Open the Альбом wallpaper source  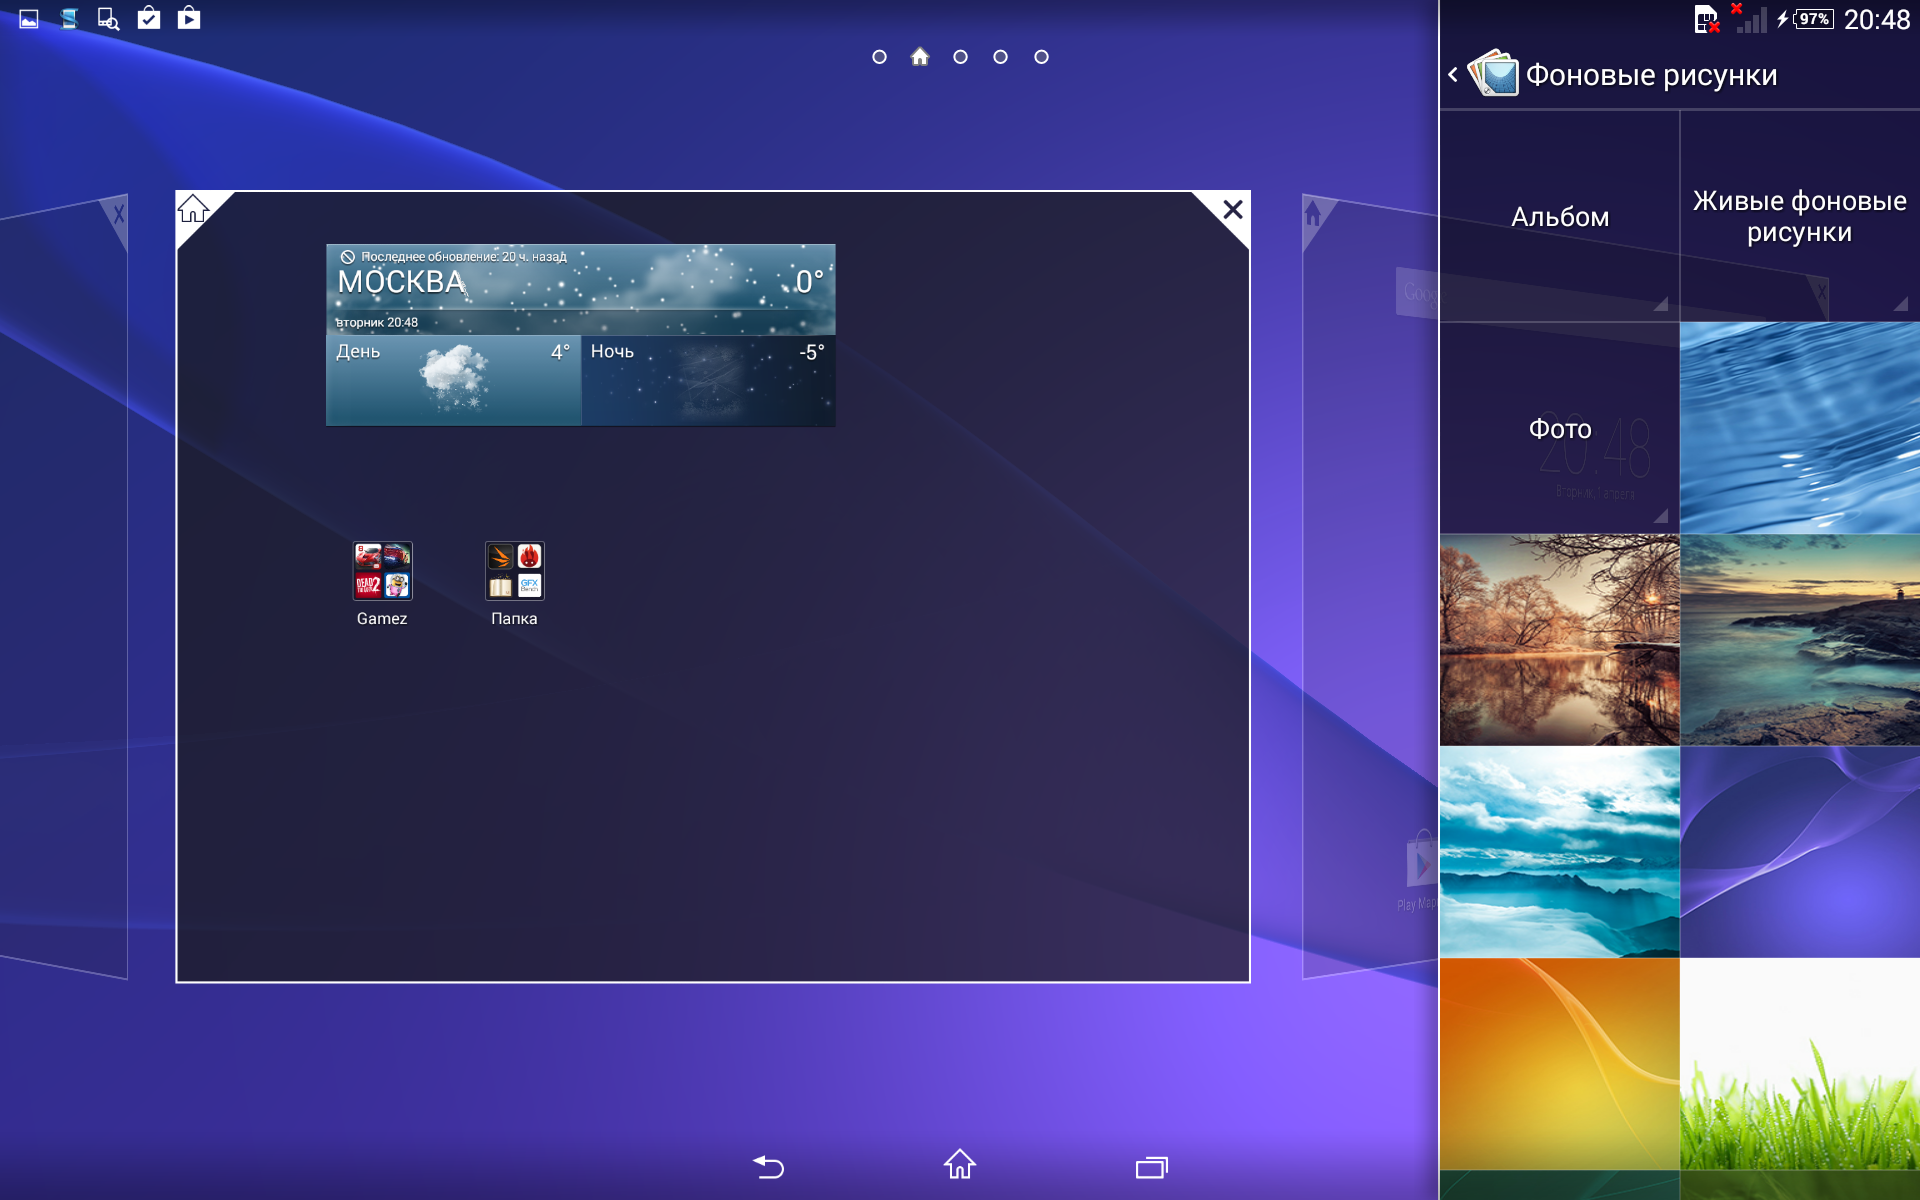point(1559,216)
